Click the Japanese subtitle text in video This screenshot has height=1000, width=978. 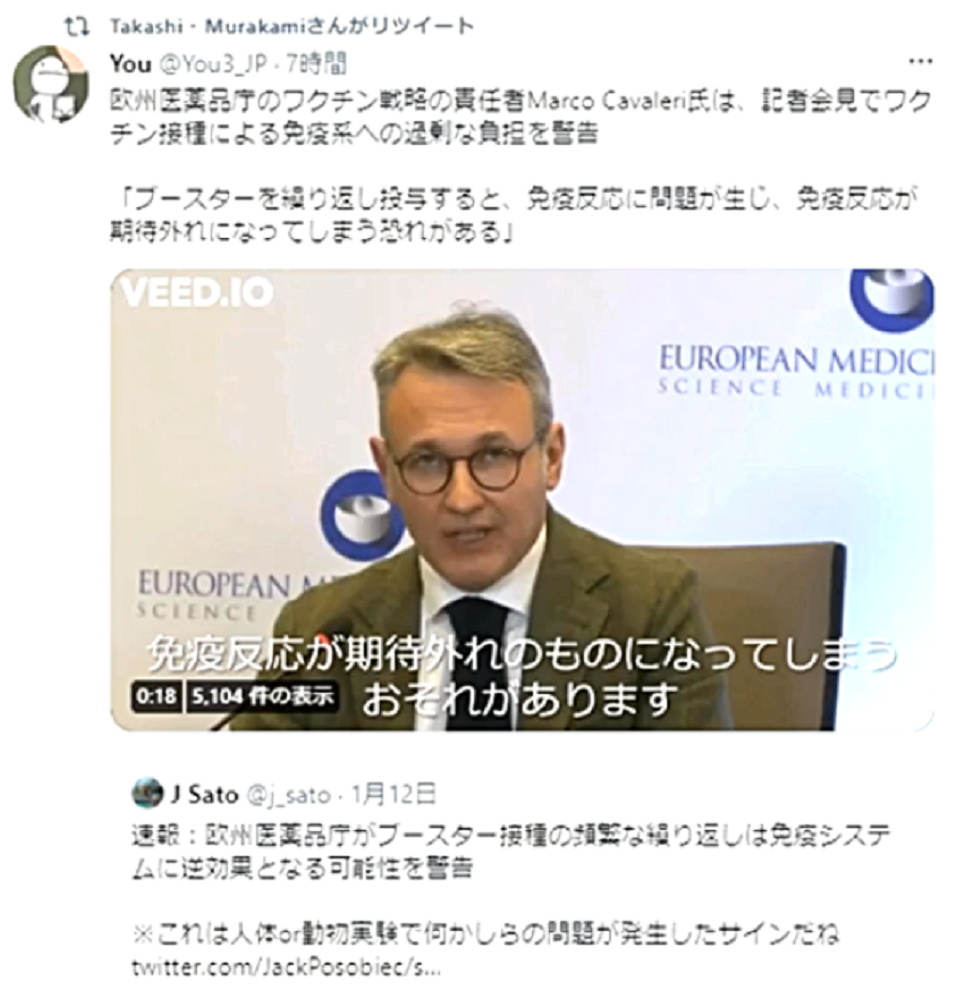[522, 677]
